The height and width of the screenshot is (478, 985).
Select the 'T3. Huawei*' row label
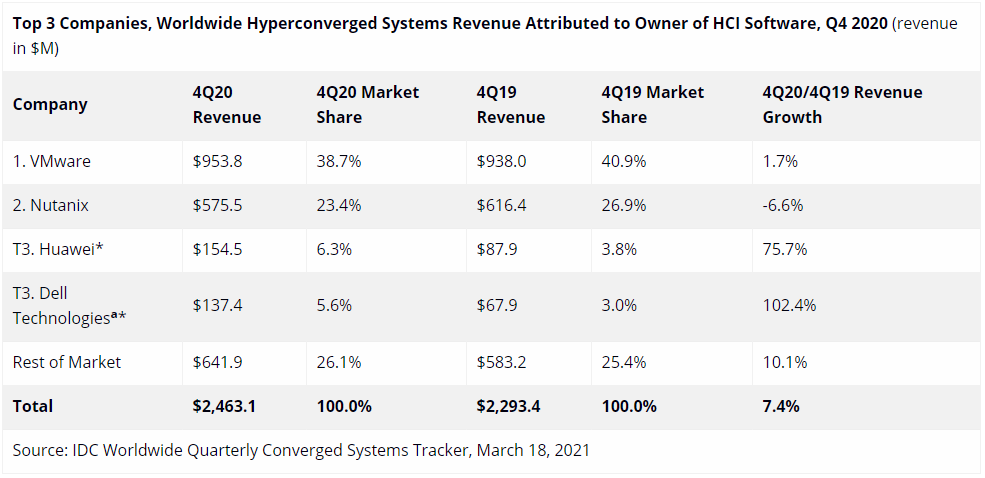pos(58,249)
